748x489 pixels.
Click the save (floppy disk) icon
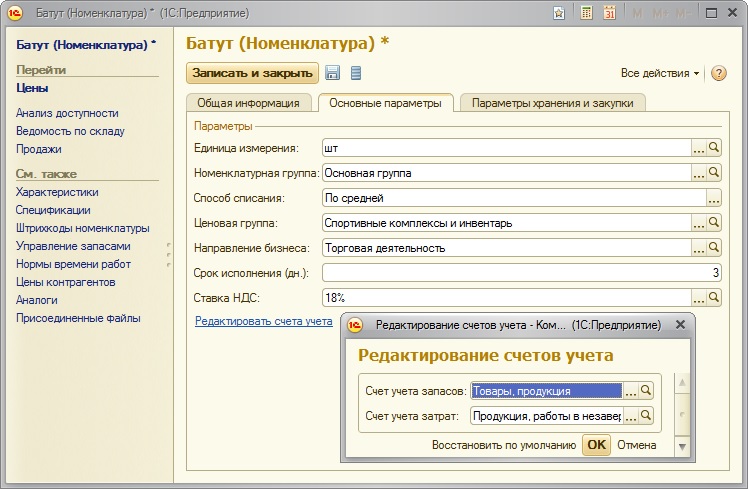click(x=332, y=73)
